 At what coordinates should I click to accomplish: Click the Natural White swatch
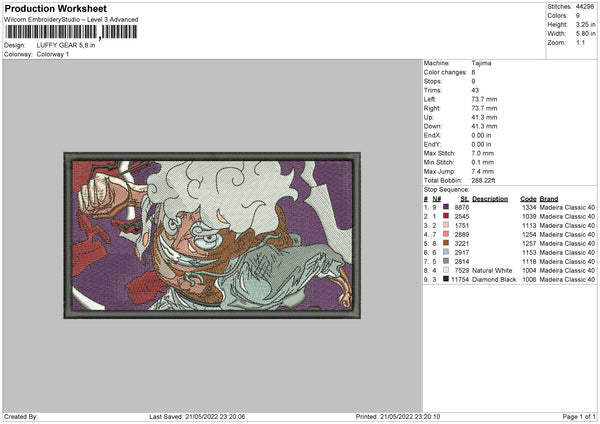(446, 270)
